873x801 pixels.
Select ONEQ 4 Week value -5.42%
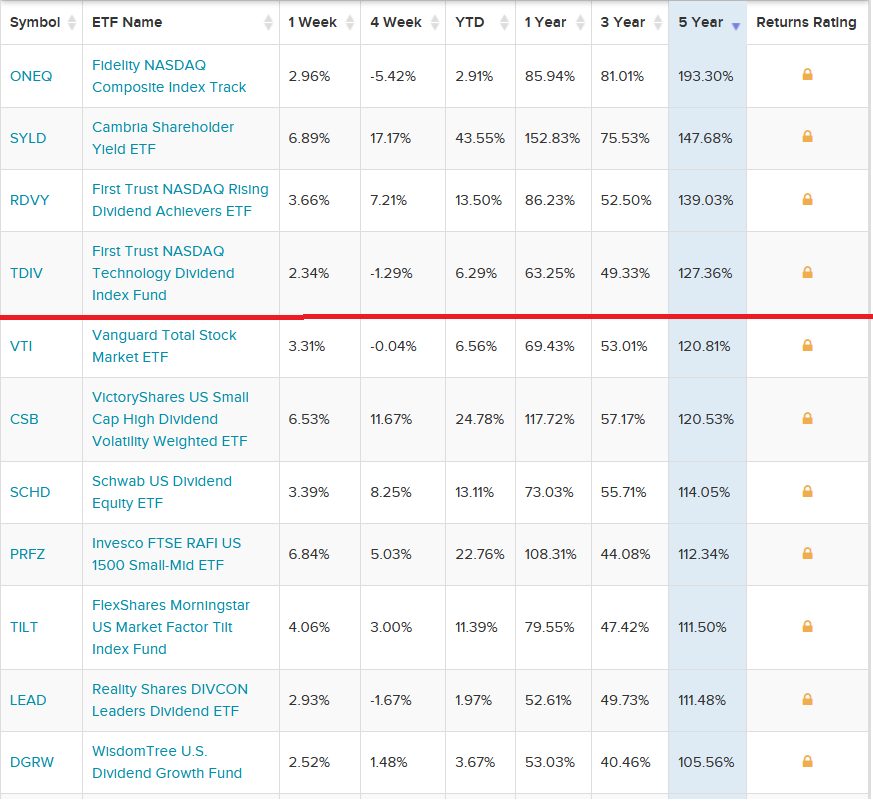(x=393, y=76)
